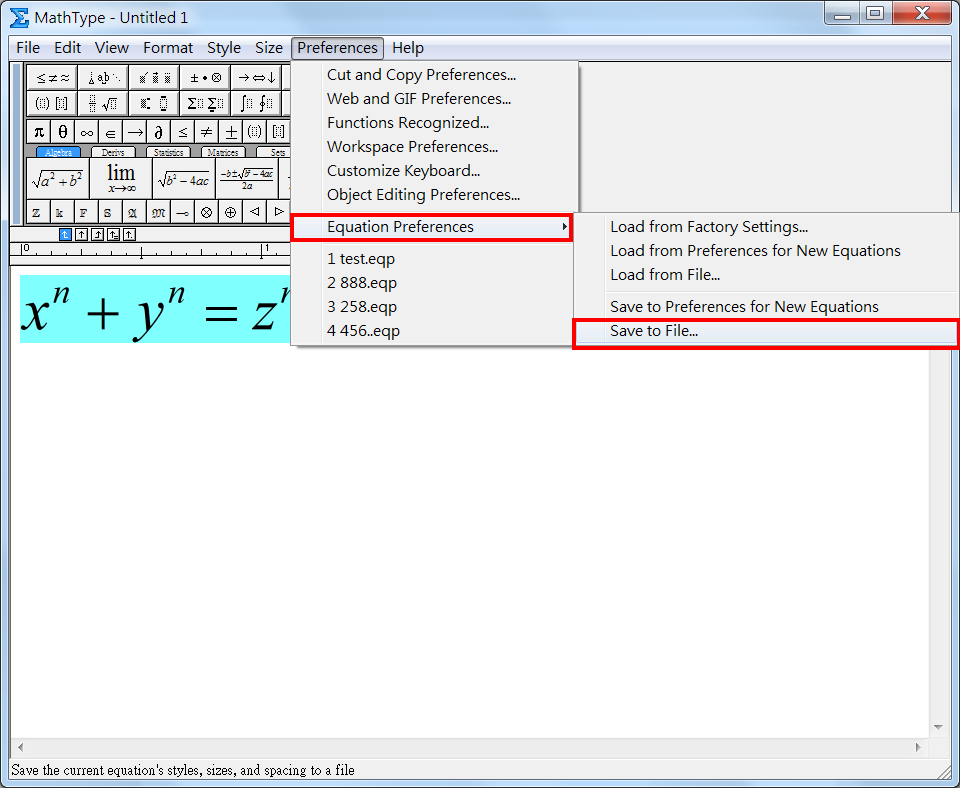This screenshot has width=960, height=788.
Task: Choose Cut and Copy Preferences
Action: pos(435,75)
